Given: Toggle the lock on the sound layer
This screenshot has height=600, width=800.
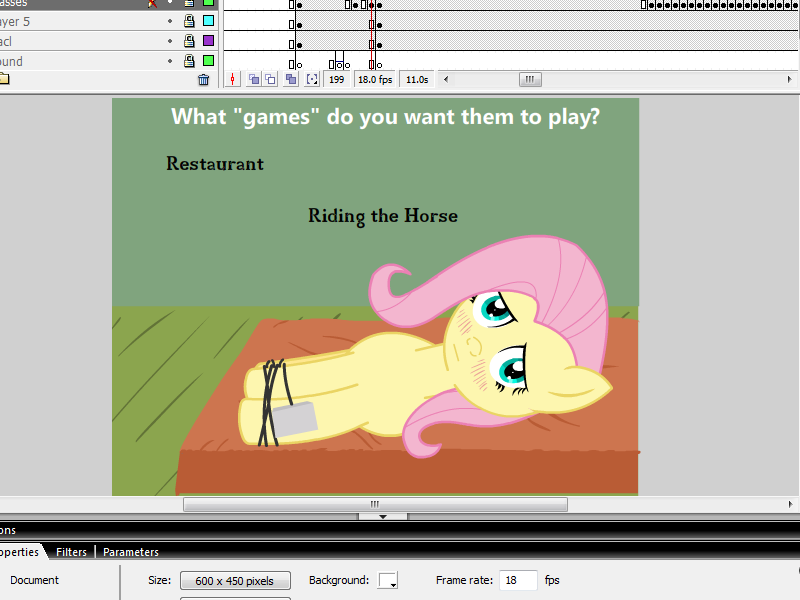Looking at the screenshot, I should point(188,61).
